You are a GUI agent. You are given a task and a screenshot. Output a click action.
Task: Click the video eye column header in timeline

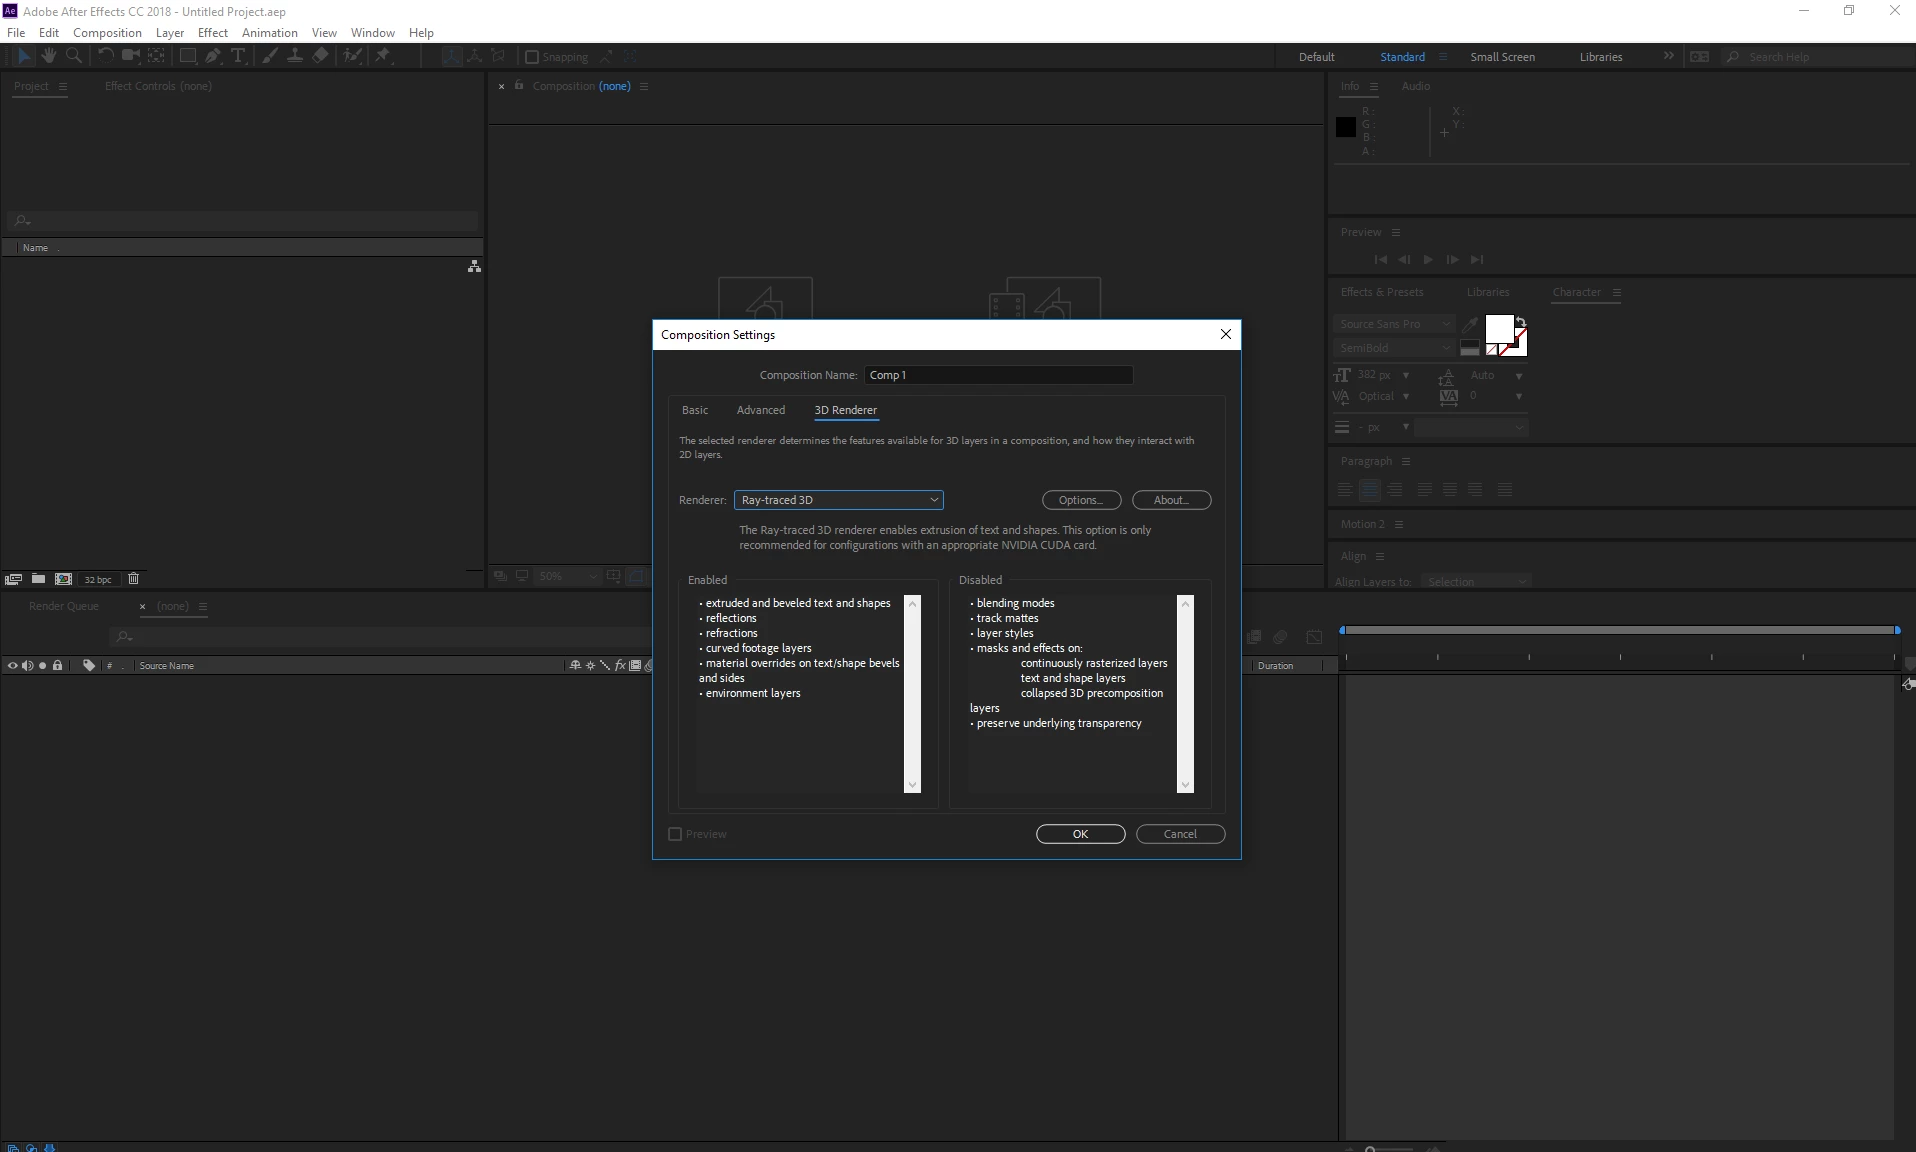click(x=12, y=666)
